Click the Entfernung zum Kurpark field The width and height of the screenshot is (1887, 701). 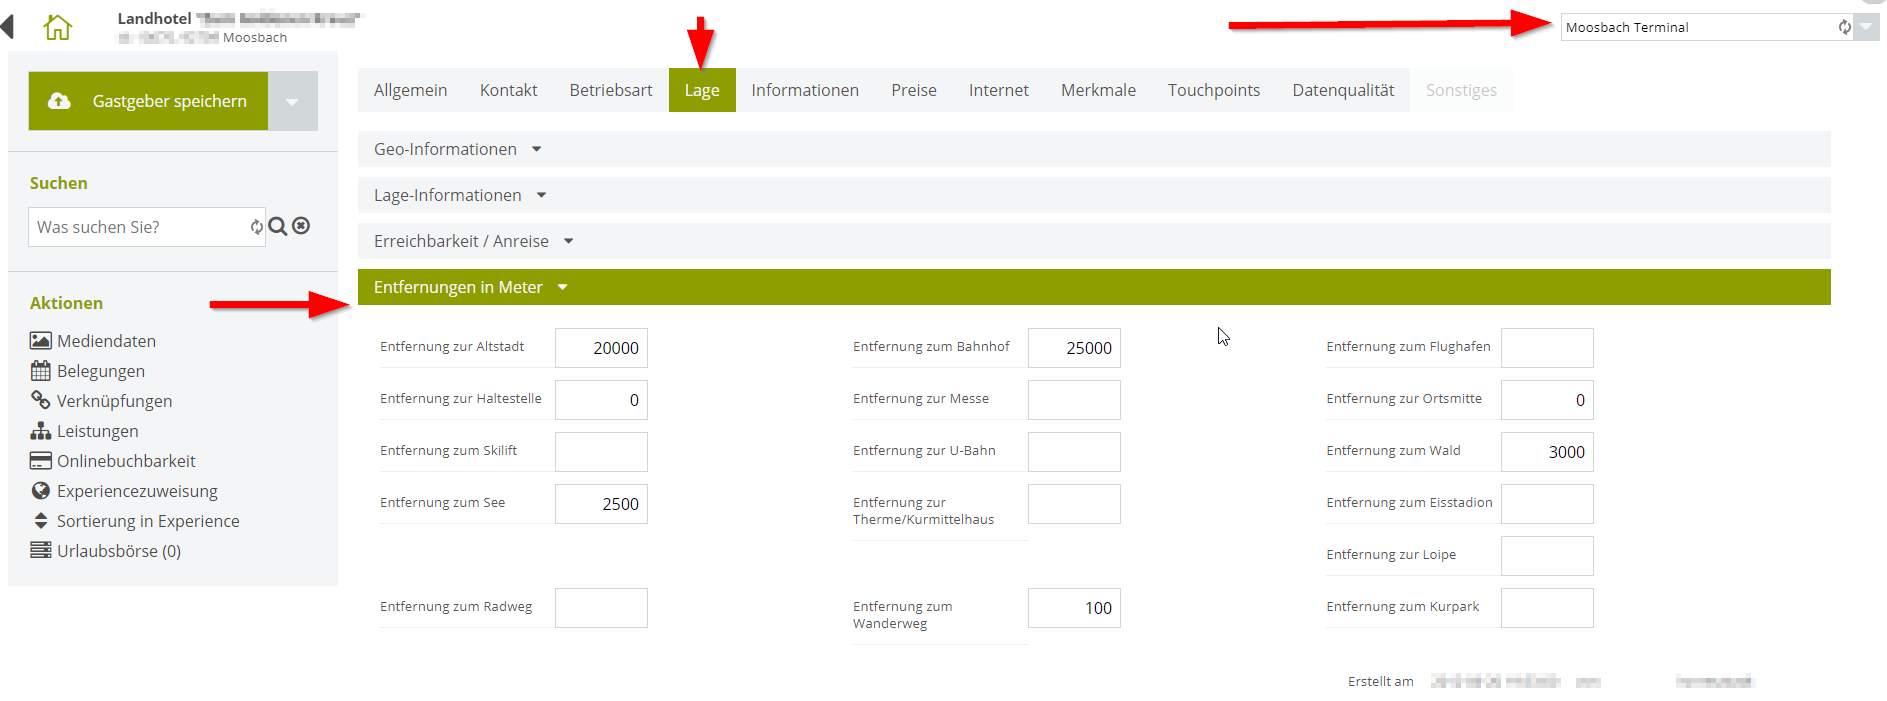(1547, 608)
